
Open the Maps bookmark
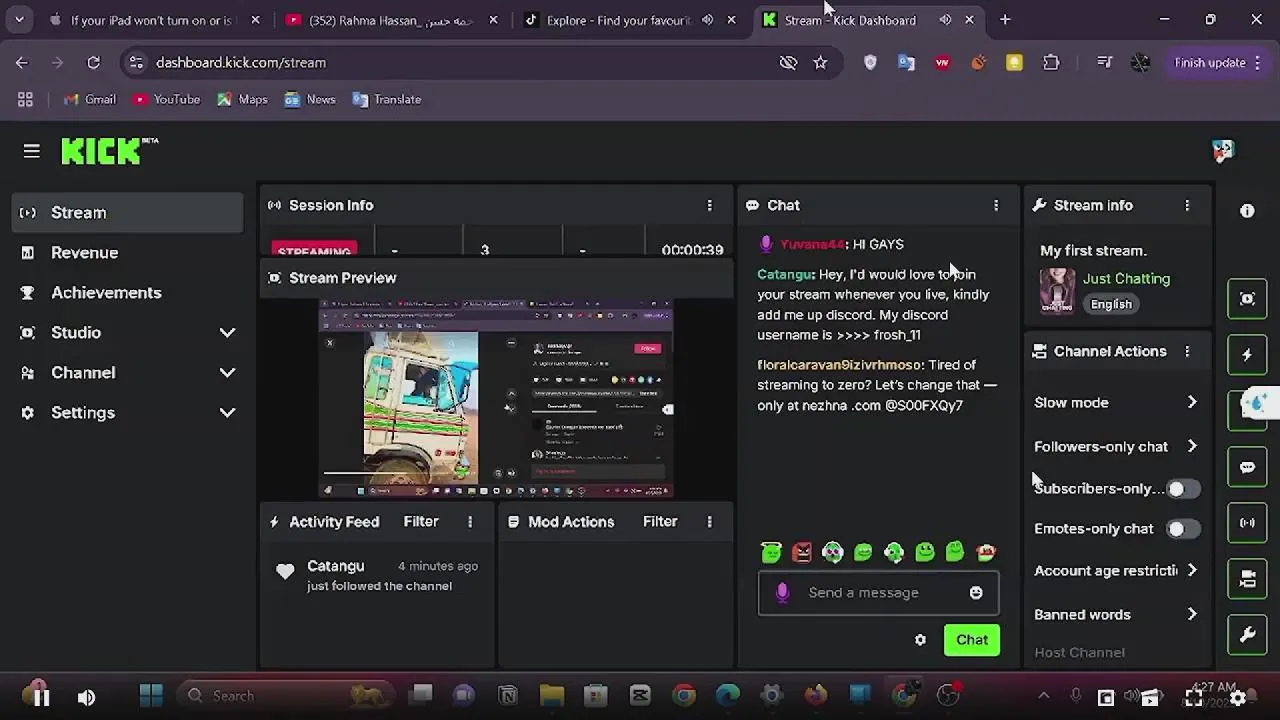pyautogui.click(x=242, y=99)
